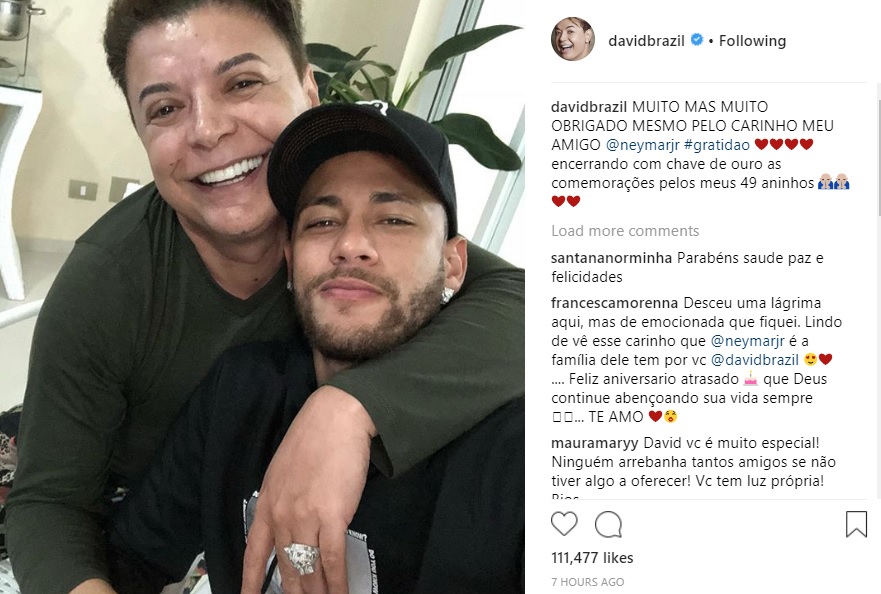Open @neymarjr mention in francescamorenna comment
This screenshot has width=881, height=594.
click(x=747, y=341)
